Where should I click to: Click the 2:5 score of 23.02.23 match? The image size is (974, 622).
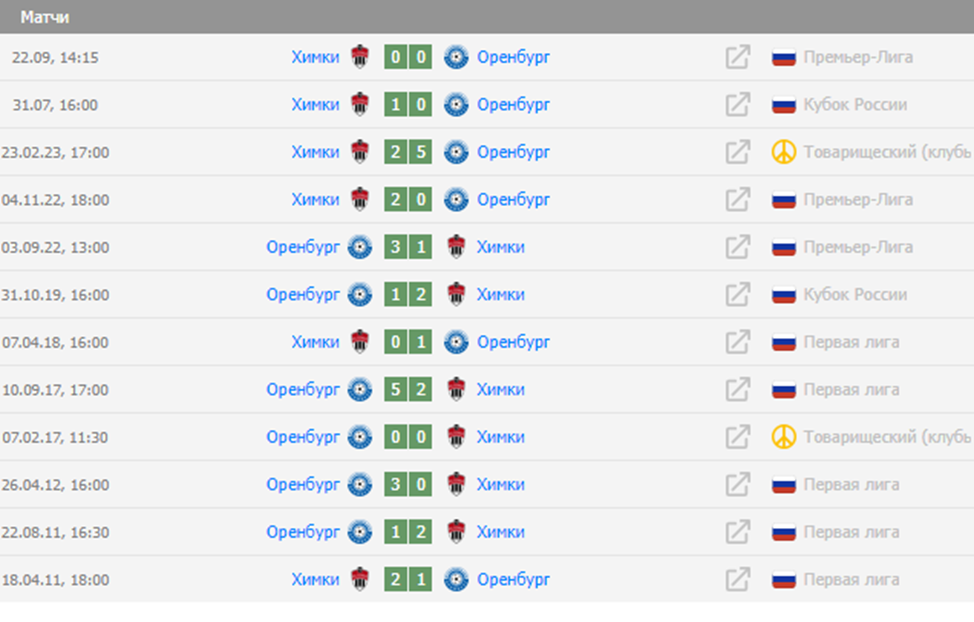point(408,153)
